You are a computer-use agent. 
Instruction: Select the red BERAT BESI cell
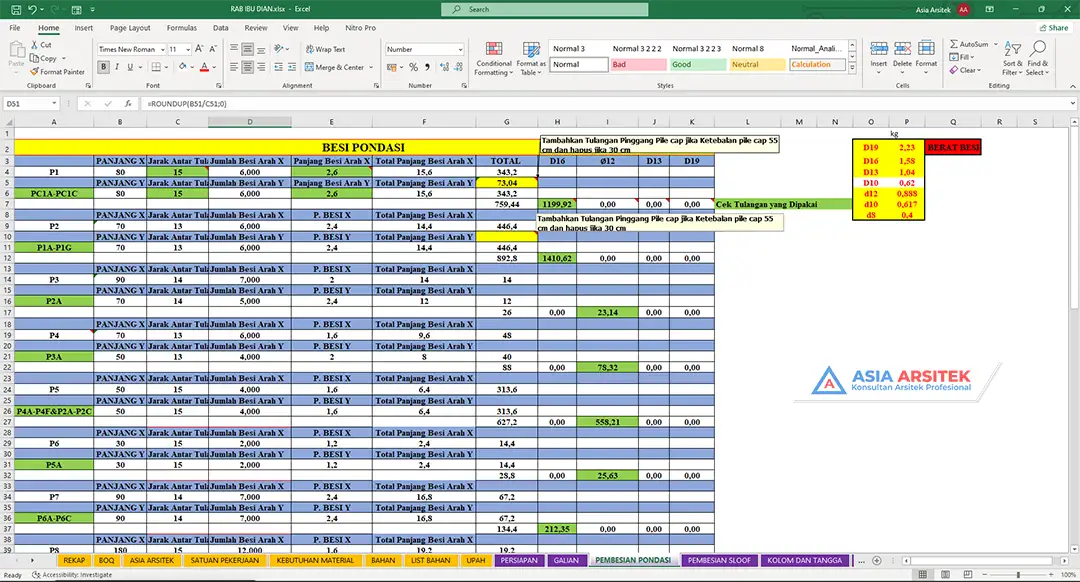tap(953, 147)
